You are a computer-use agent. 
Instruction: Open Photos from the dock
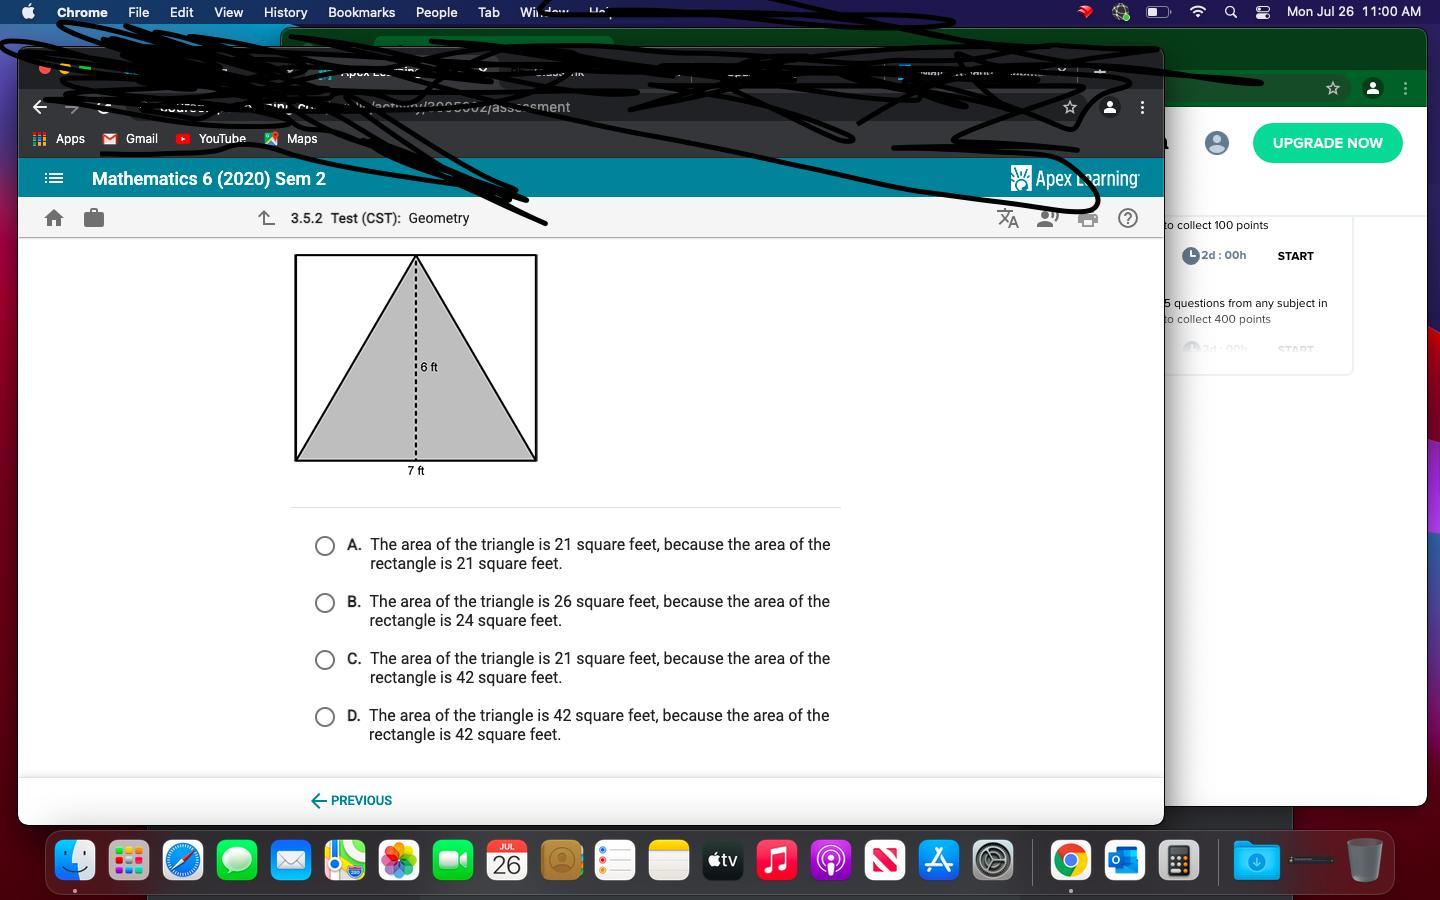399,860
